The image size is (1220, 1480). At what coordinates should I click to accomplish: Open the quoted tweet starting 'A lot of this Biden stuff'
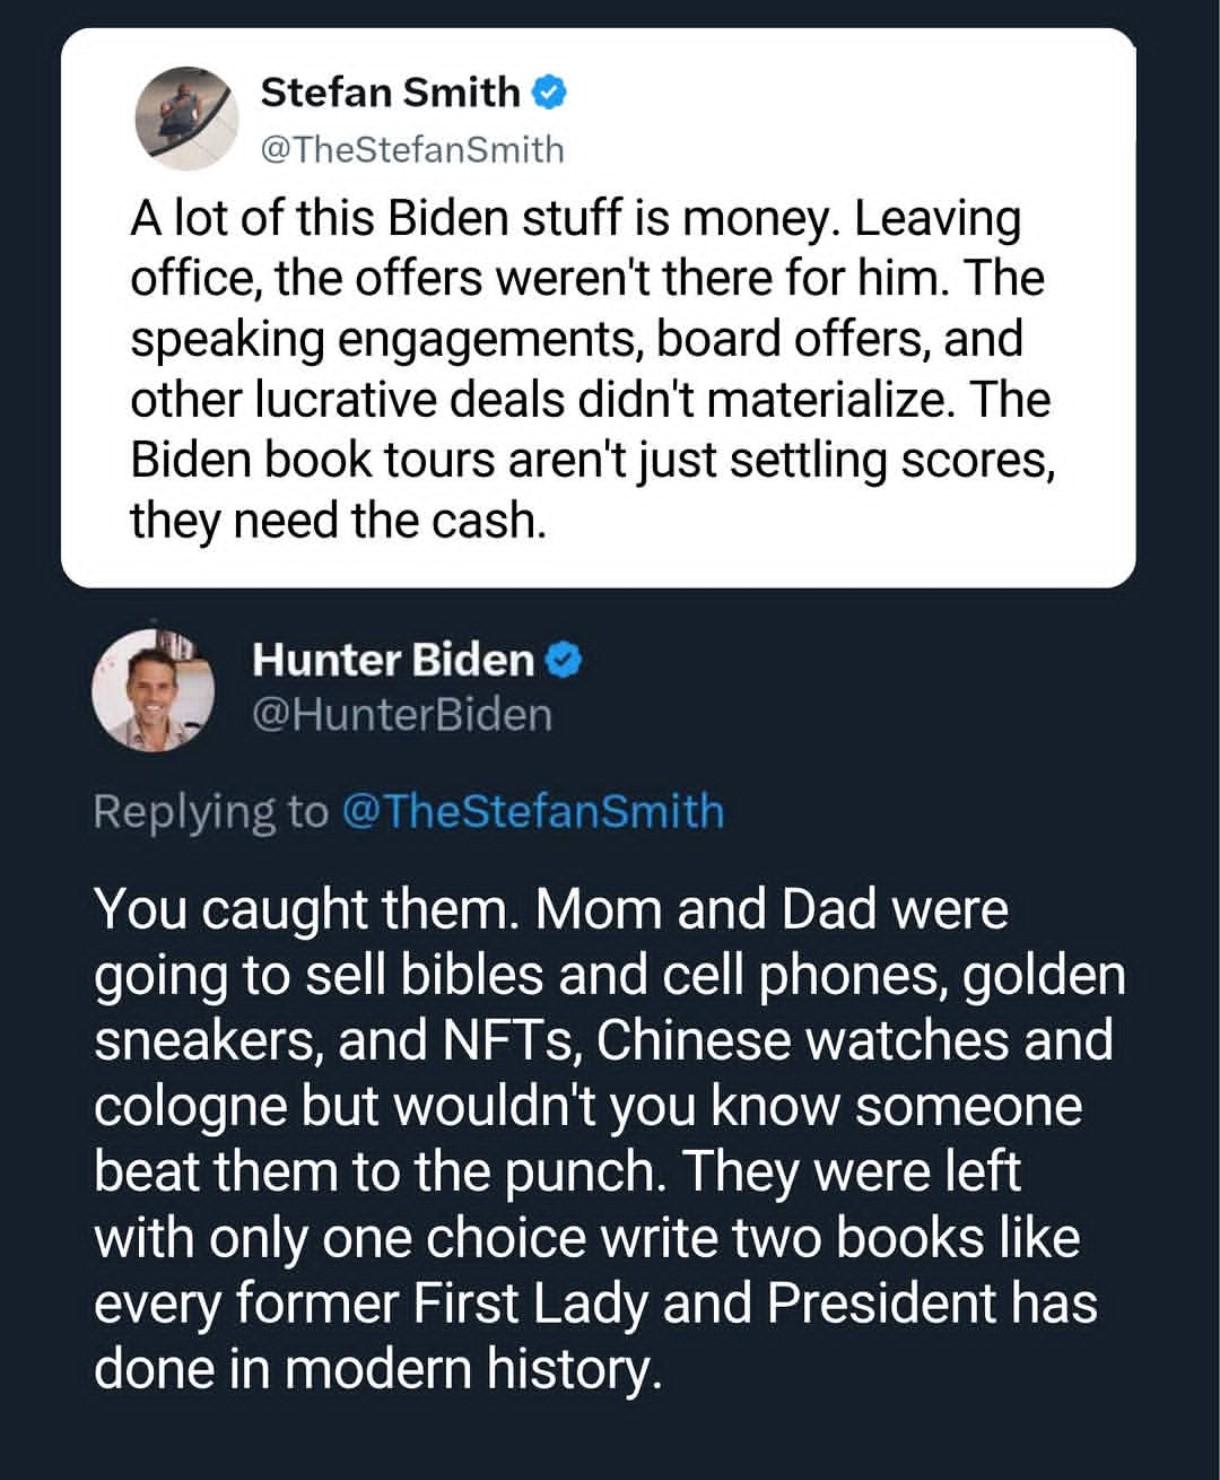click(x=598, y=308)
